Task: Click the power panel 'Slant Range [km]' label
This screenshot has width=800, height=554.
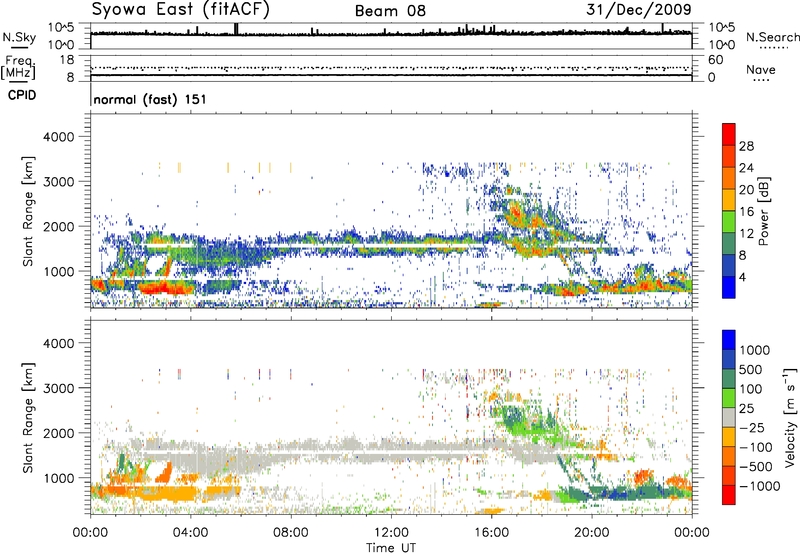Action: click(28, 211)
